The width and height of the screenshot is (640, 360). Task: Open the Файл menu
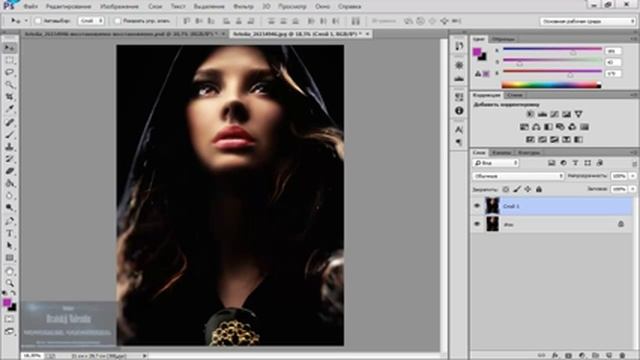point(31,7)
